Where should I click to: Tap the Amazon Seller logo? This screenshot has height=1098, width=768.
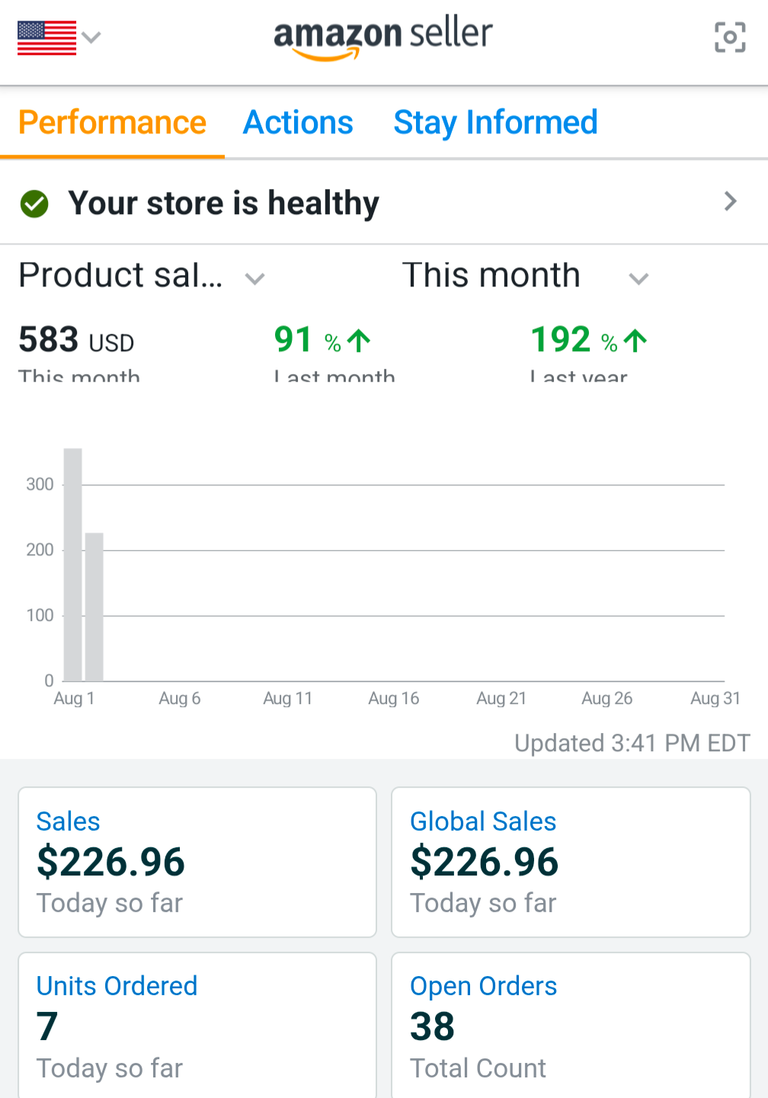383,38
